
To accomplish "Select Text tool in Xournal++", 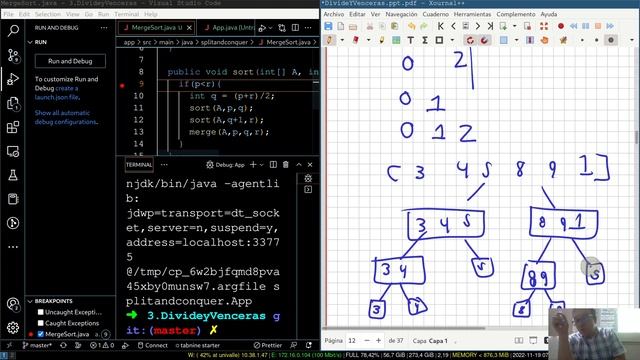I will 411,40.
